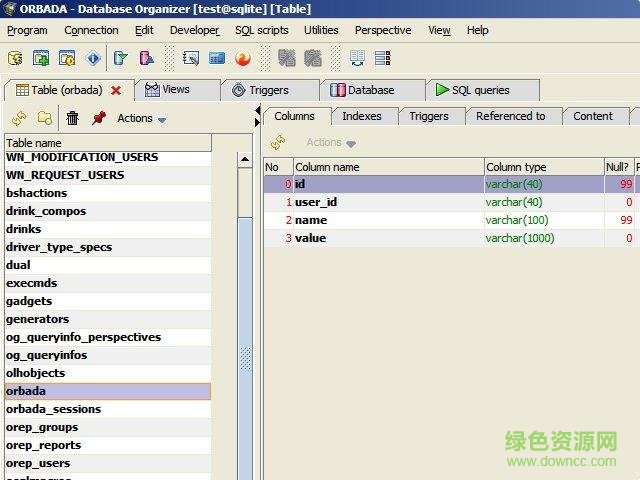The height and width of the screenshot is (480, 640).
Task: Select the orbada_sessions table row
Action: click(x=108, y=409)
